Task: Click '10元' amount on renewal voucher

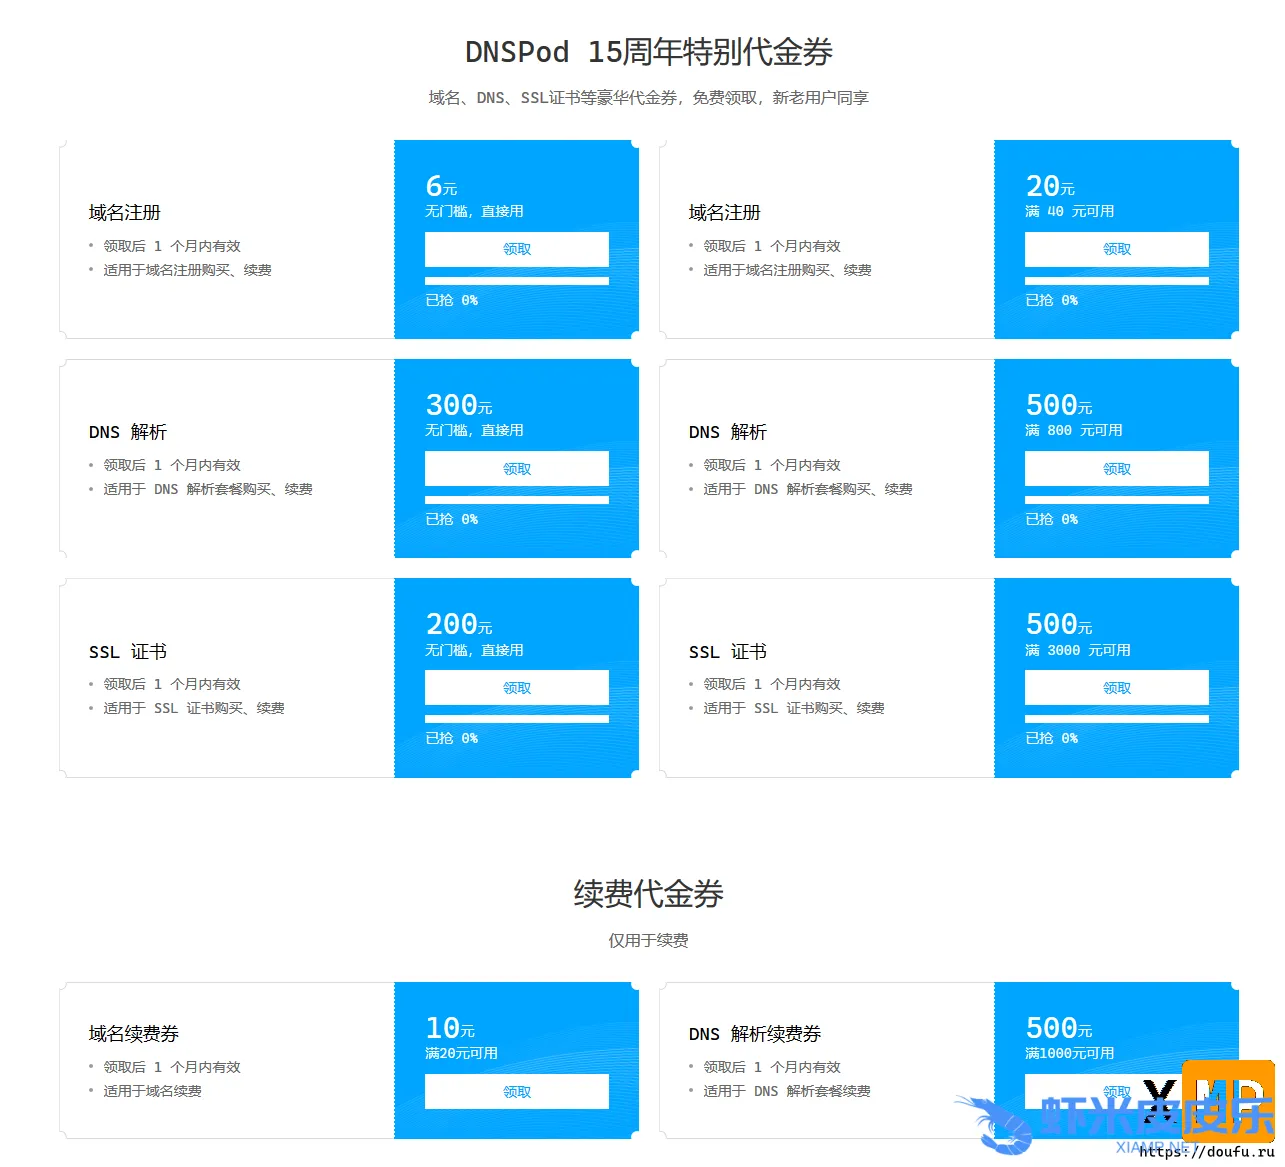Action: pos(450,1028)
